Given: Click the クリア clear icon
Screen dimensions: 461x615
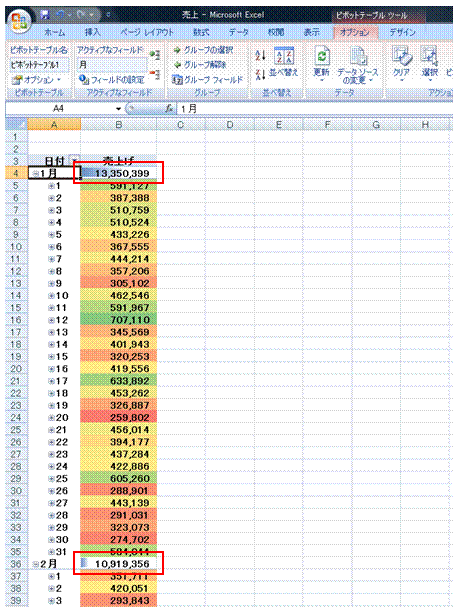Looking at the screenshot, I should point(401,56).
